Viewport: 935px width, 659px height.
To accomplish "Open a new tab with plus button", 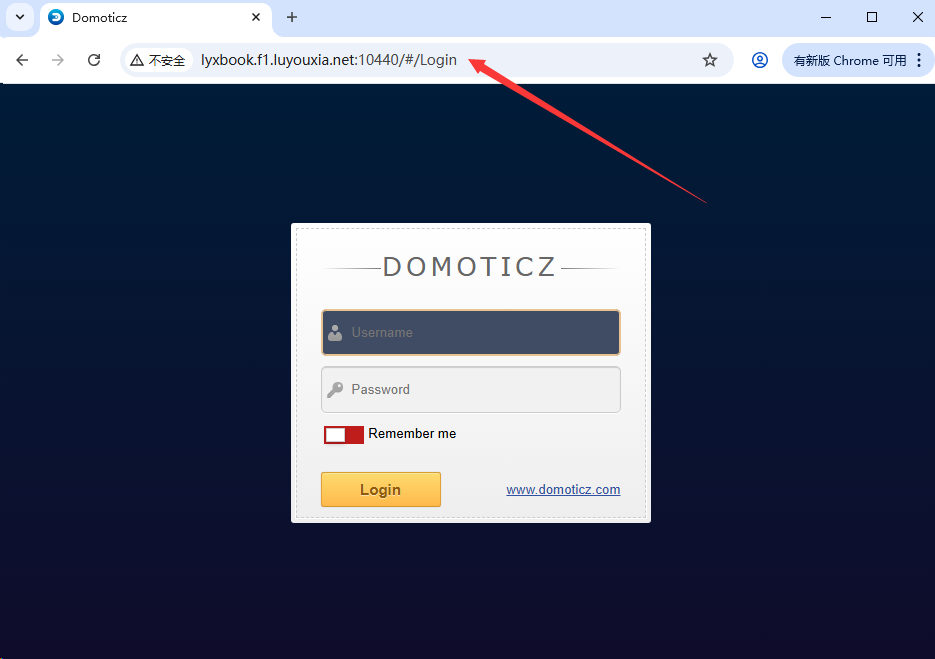I will coord(292,17).
